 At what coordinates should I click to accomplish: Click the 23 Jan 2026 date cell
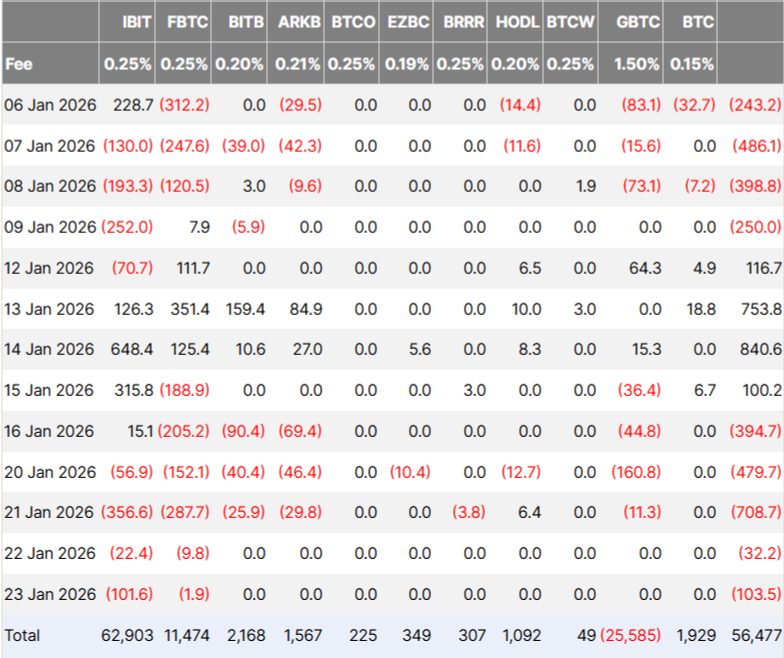point(49,594)
